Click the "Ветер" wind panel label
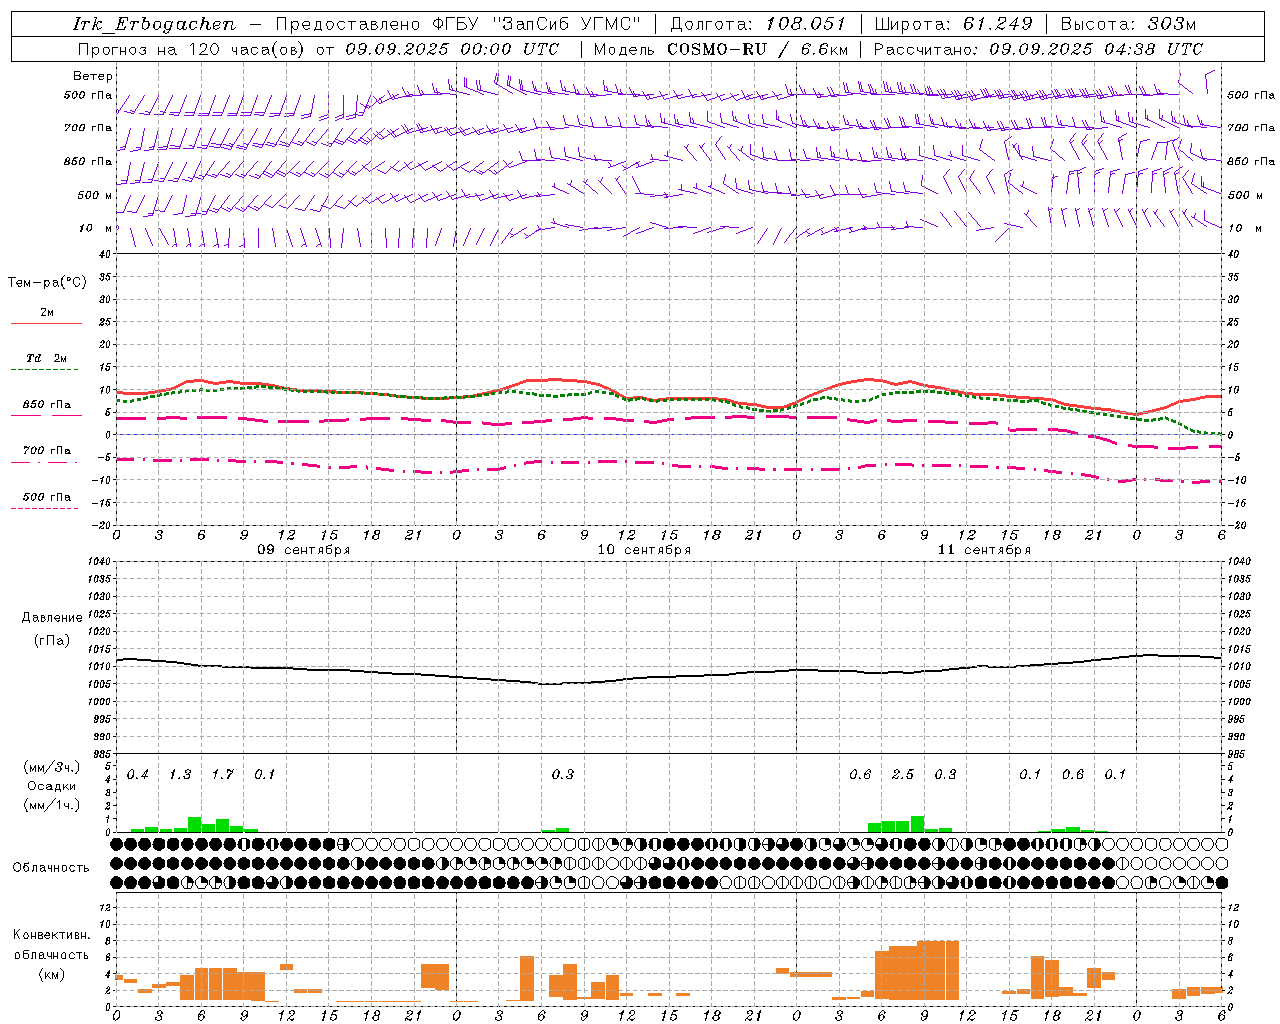 tap(93, 76)
